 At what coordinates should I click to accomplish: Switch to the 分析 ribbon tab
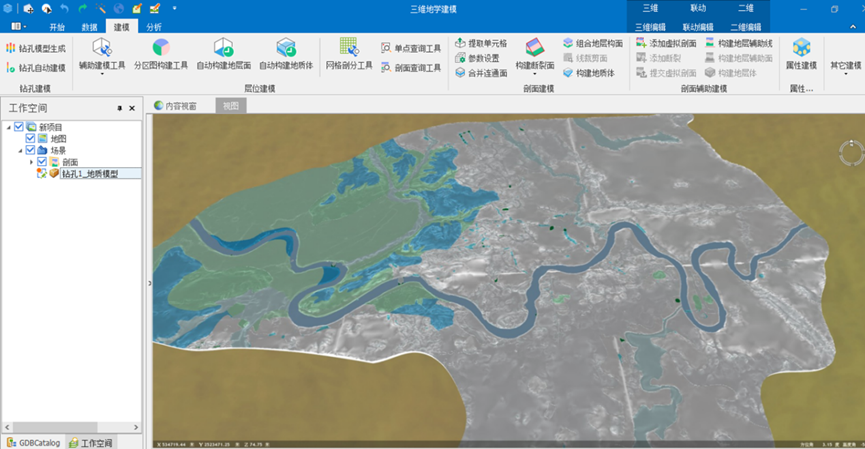[153, 27]
